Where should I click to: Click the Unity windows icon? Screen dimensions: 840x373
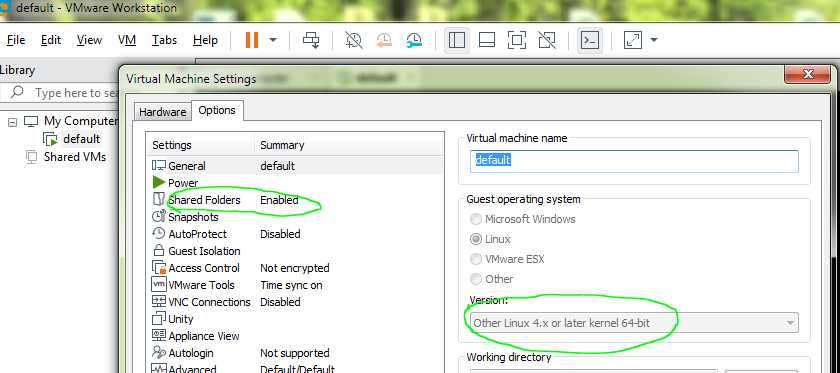click(x=159, y=318)
